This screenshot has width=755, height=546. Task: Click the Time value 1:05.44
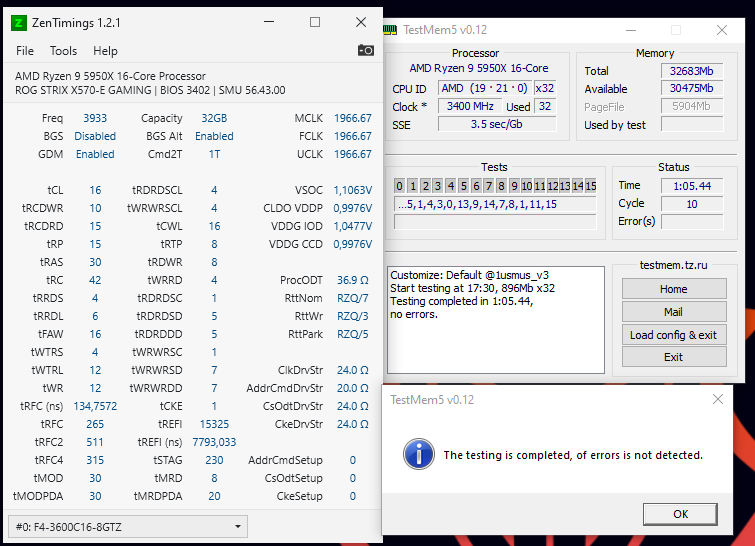[x=692, y=186]
